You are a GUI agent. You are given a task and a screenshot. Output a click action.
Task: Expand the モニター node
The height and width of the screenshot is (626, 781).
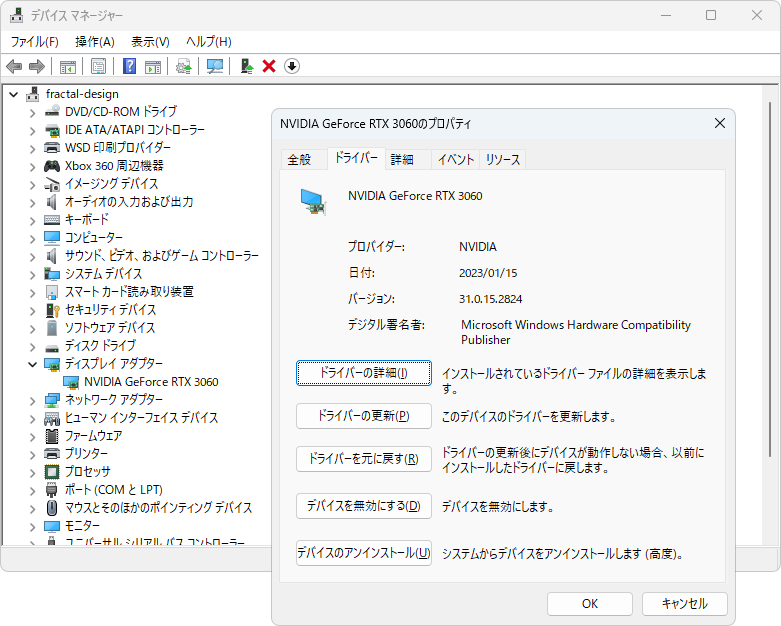pyautogui.click(x=32, y=527)
